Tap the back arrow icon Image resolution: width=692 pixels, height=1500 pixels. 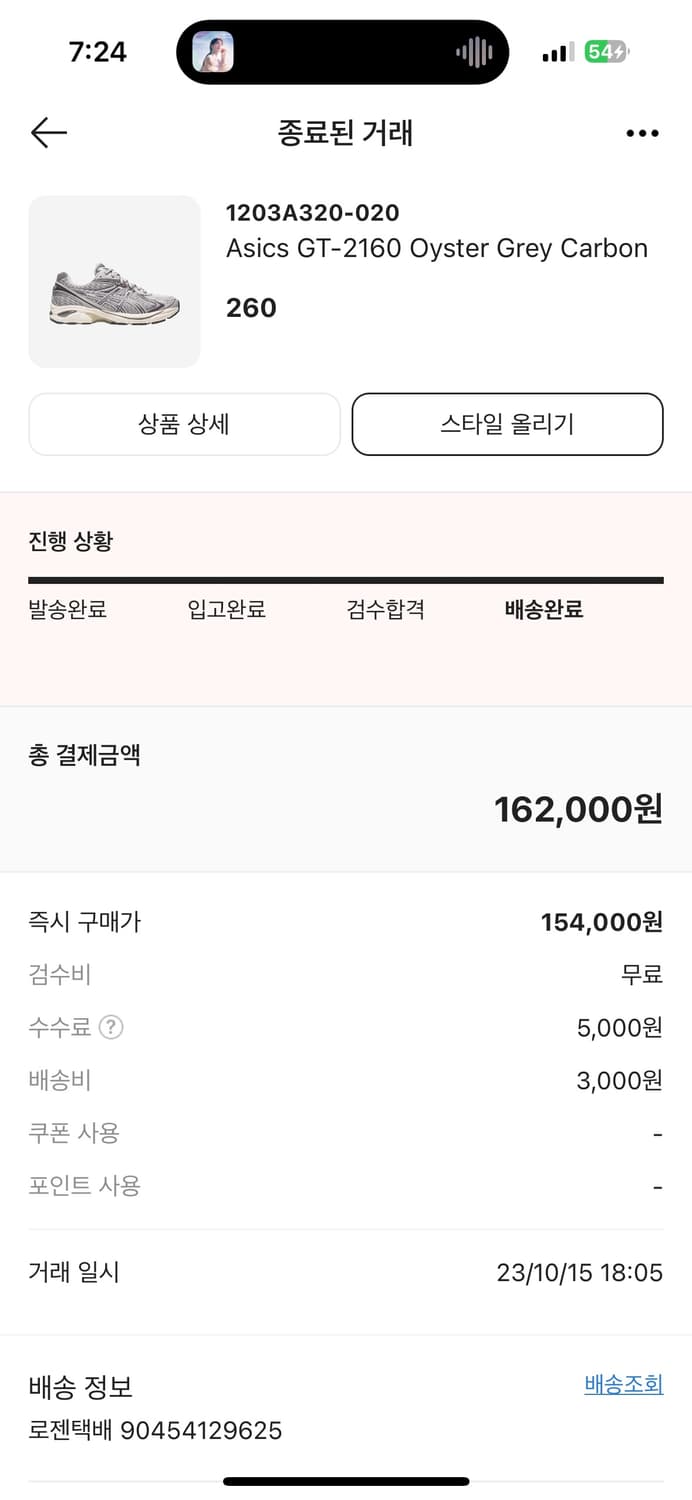[48, 133]
